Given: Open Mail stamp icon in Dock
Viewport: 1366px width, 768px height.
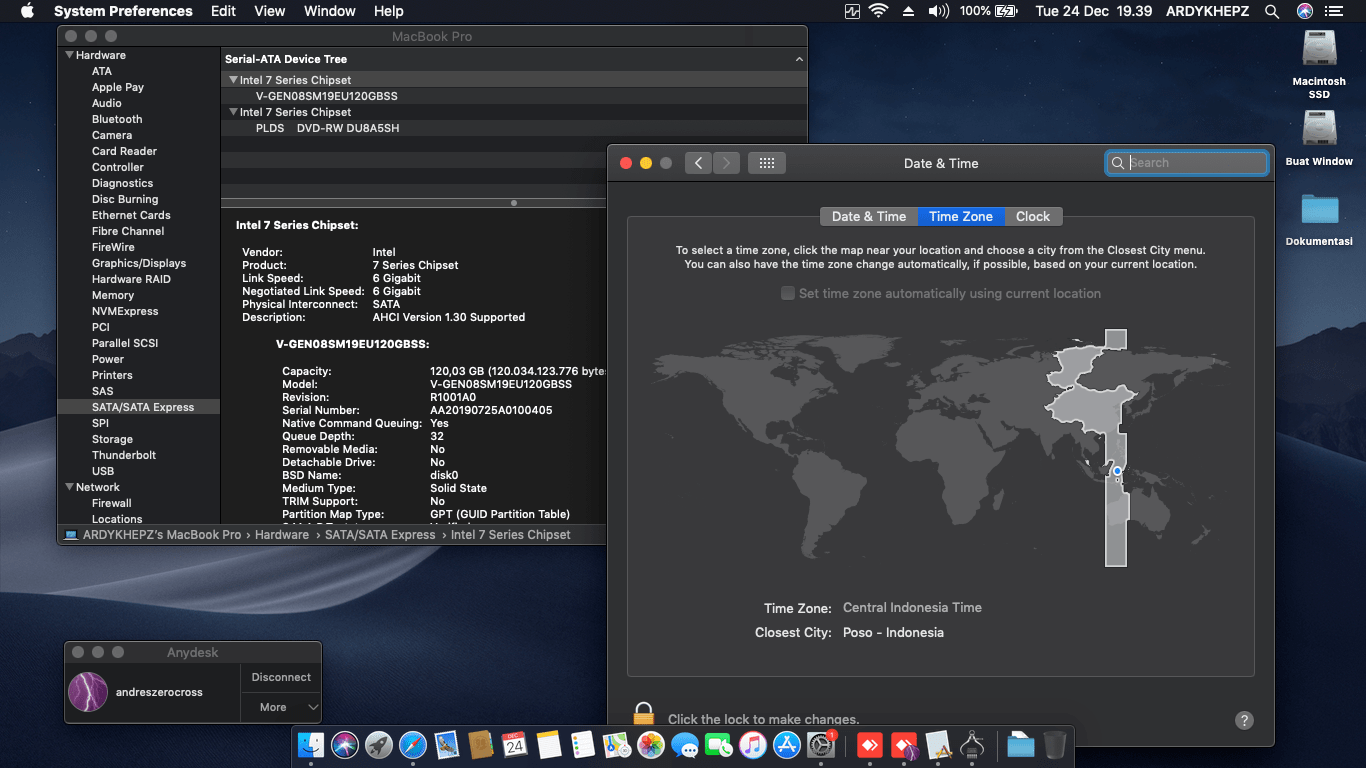Looking at the screenshot, I should [x=447, y=745].
